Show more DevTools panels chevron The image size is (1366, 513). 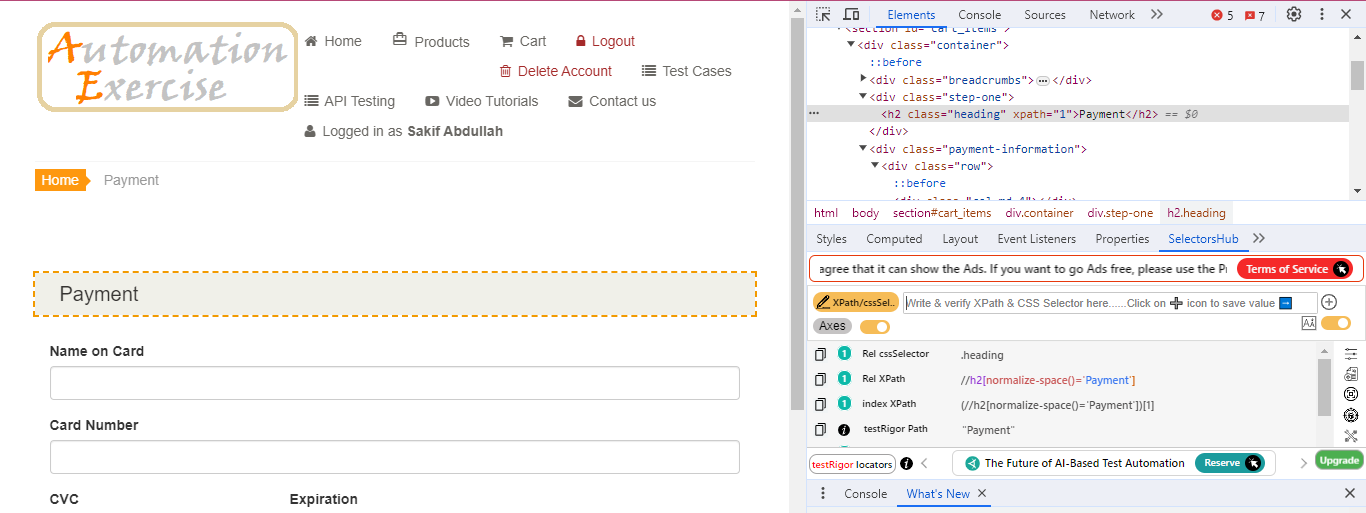[1157, 14]
